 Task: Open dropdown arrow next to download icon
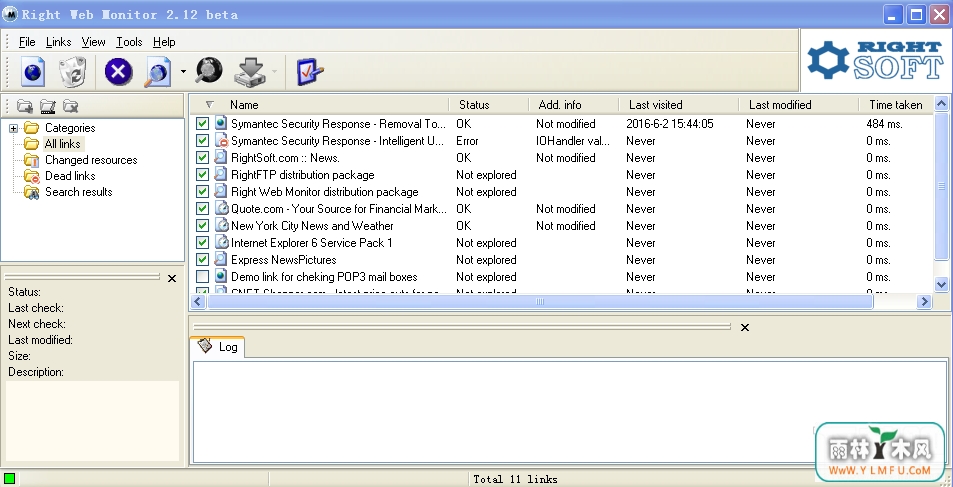[x=274, y=72]
